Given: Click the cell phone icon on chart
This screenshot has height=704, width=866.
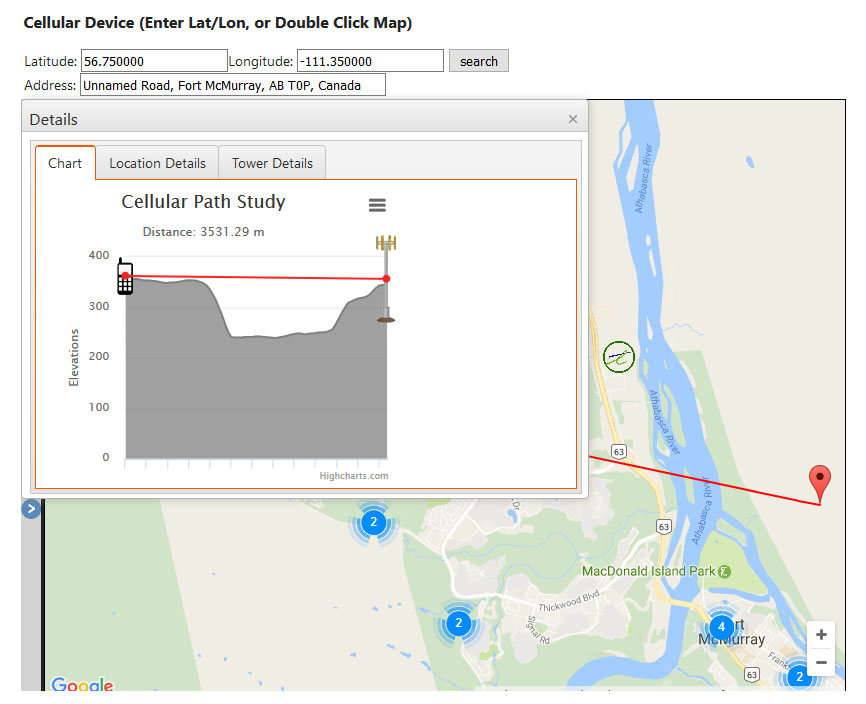Looking at the screenshot, I should [x=125, y=277].
